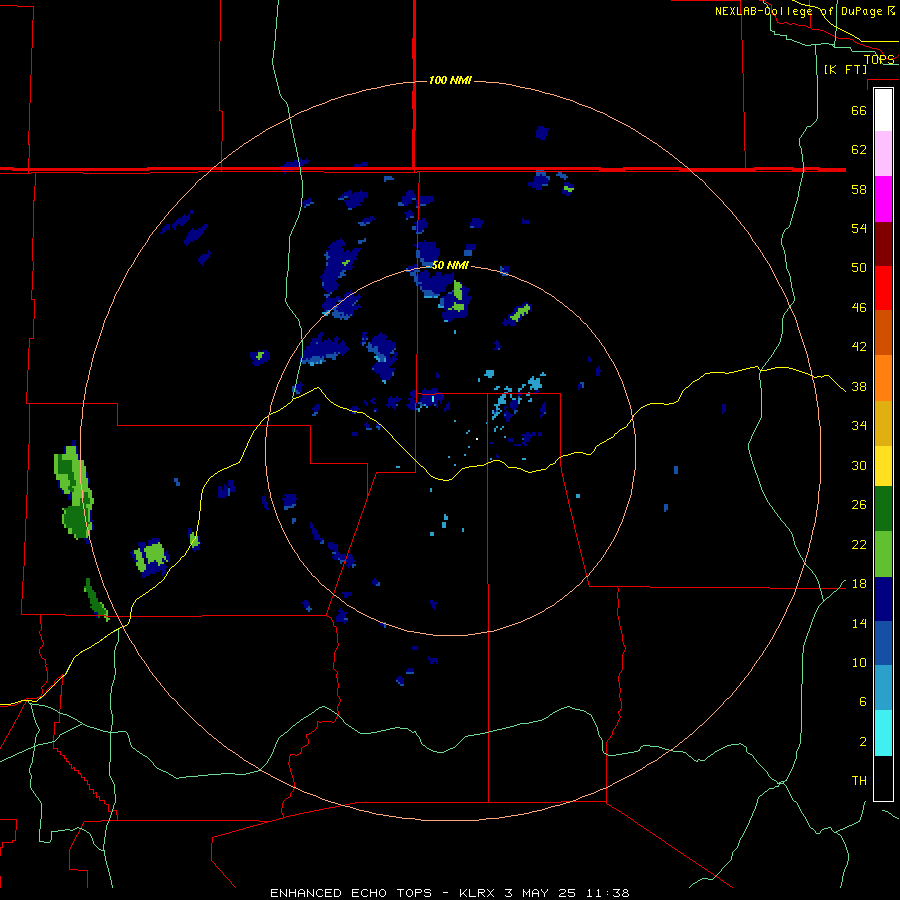Click the Enhanced Echo Tops KLRX caption
Image resolution: width=900 pixels, height=900 pixels.
[449, 893]
